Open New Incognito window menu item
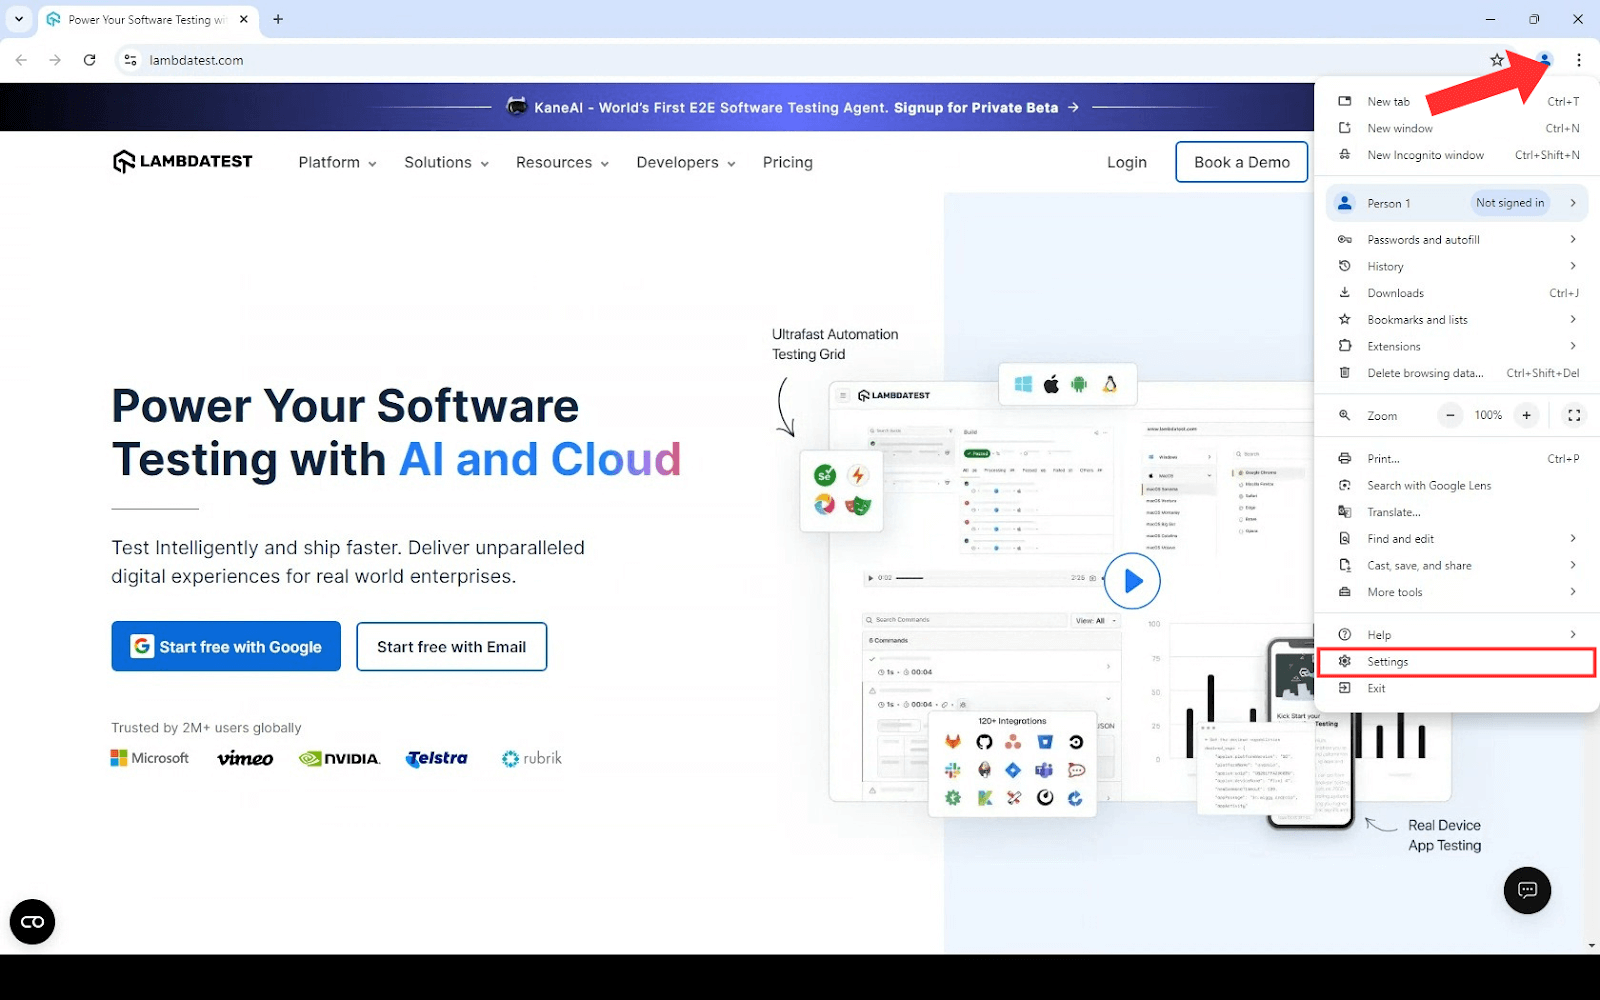The height and width of the screenshot is (1000, 1600). 1456,155
